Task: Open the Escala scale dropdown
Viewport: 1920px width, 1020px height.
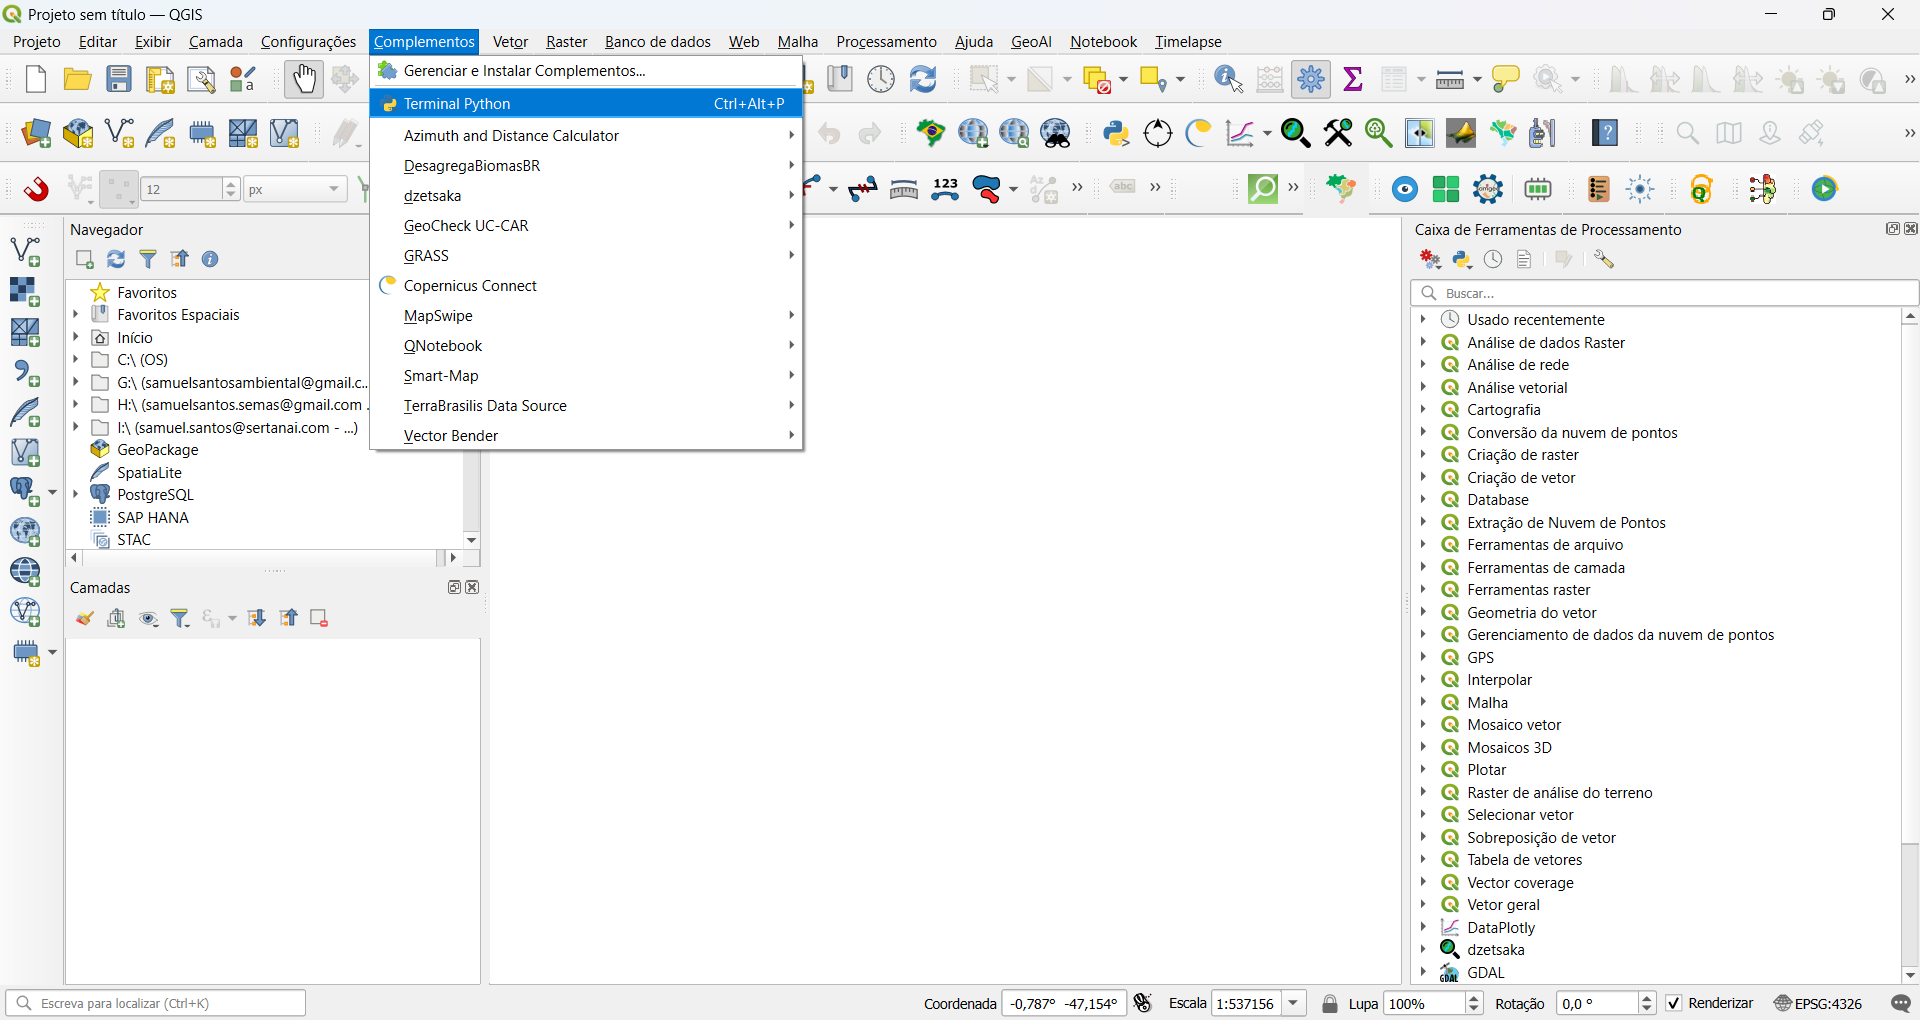Action: tap(1295, 1003)
